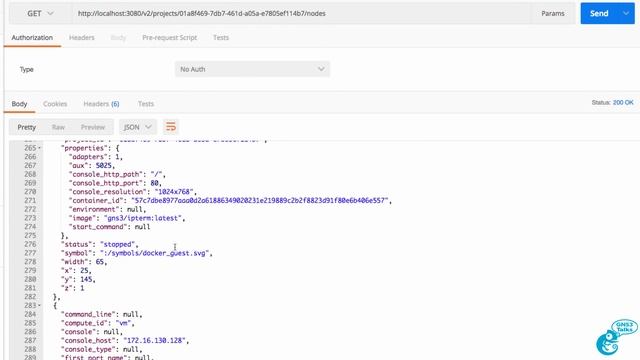Image resolution: width=640 pixels, height=360 pixels.
Task: Open the request Headers tab
Action: [x=82, y=38]
